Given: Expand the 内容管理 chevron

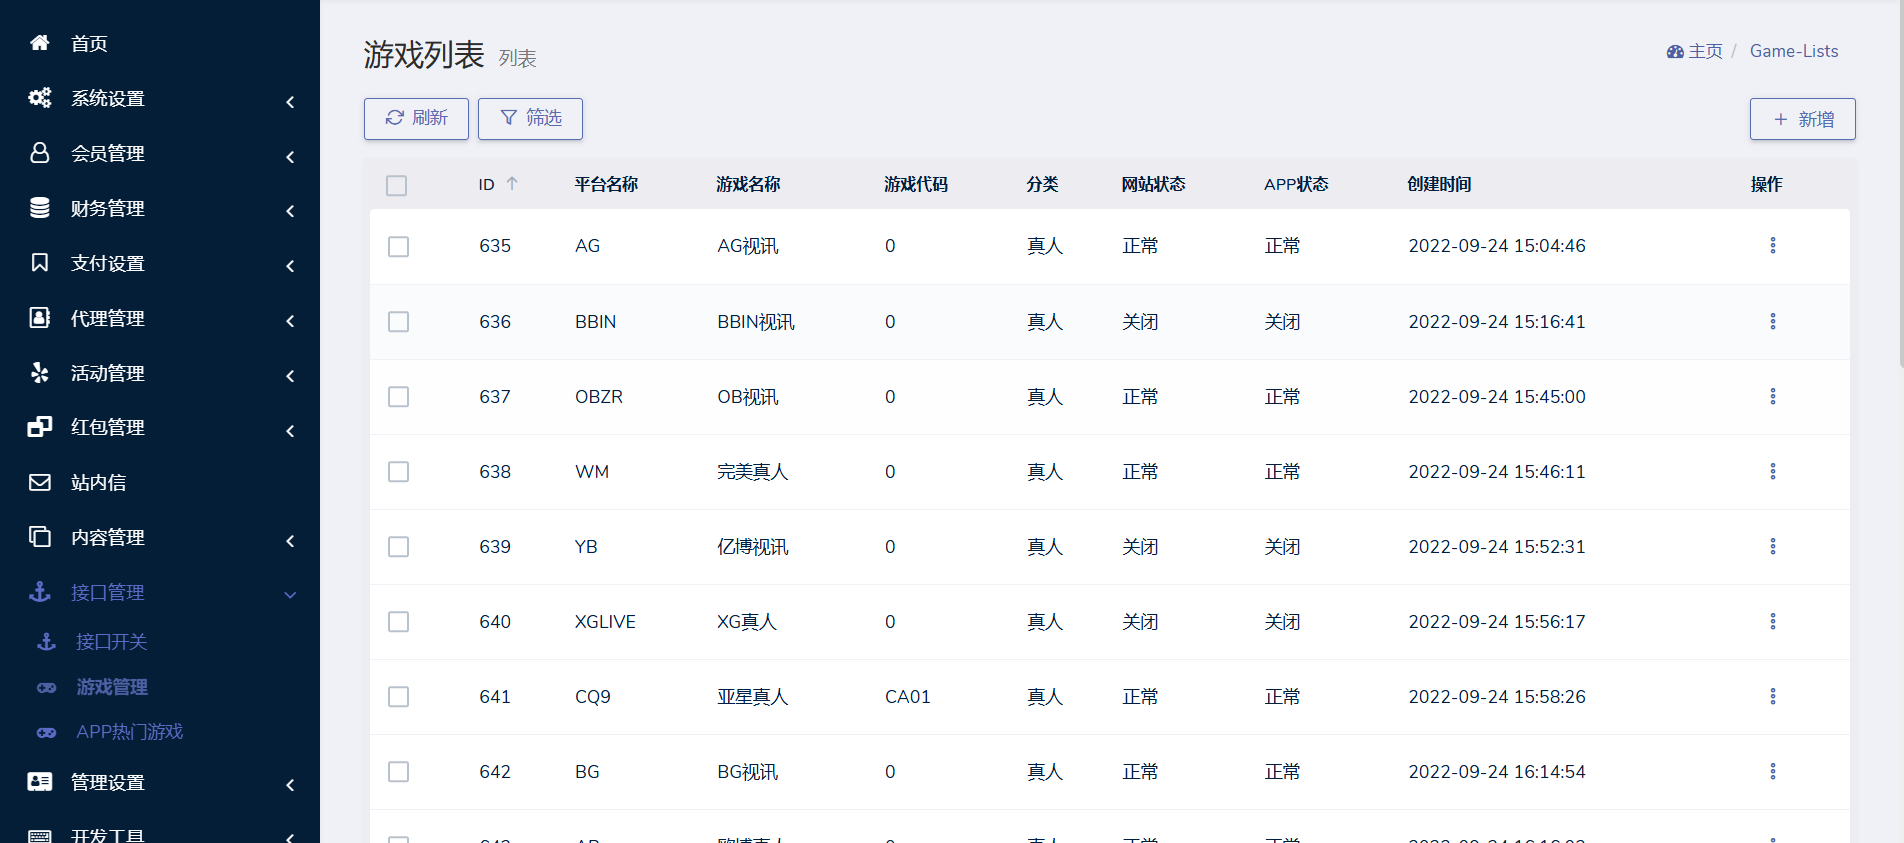Looking at the screenshot, I should pyautogui.click(x=290, y=541).
